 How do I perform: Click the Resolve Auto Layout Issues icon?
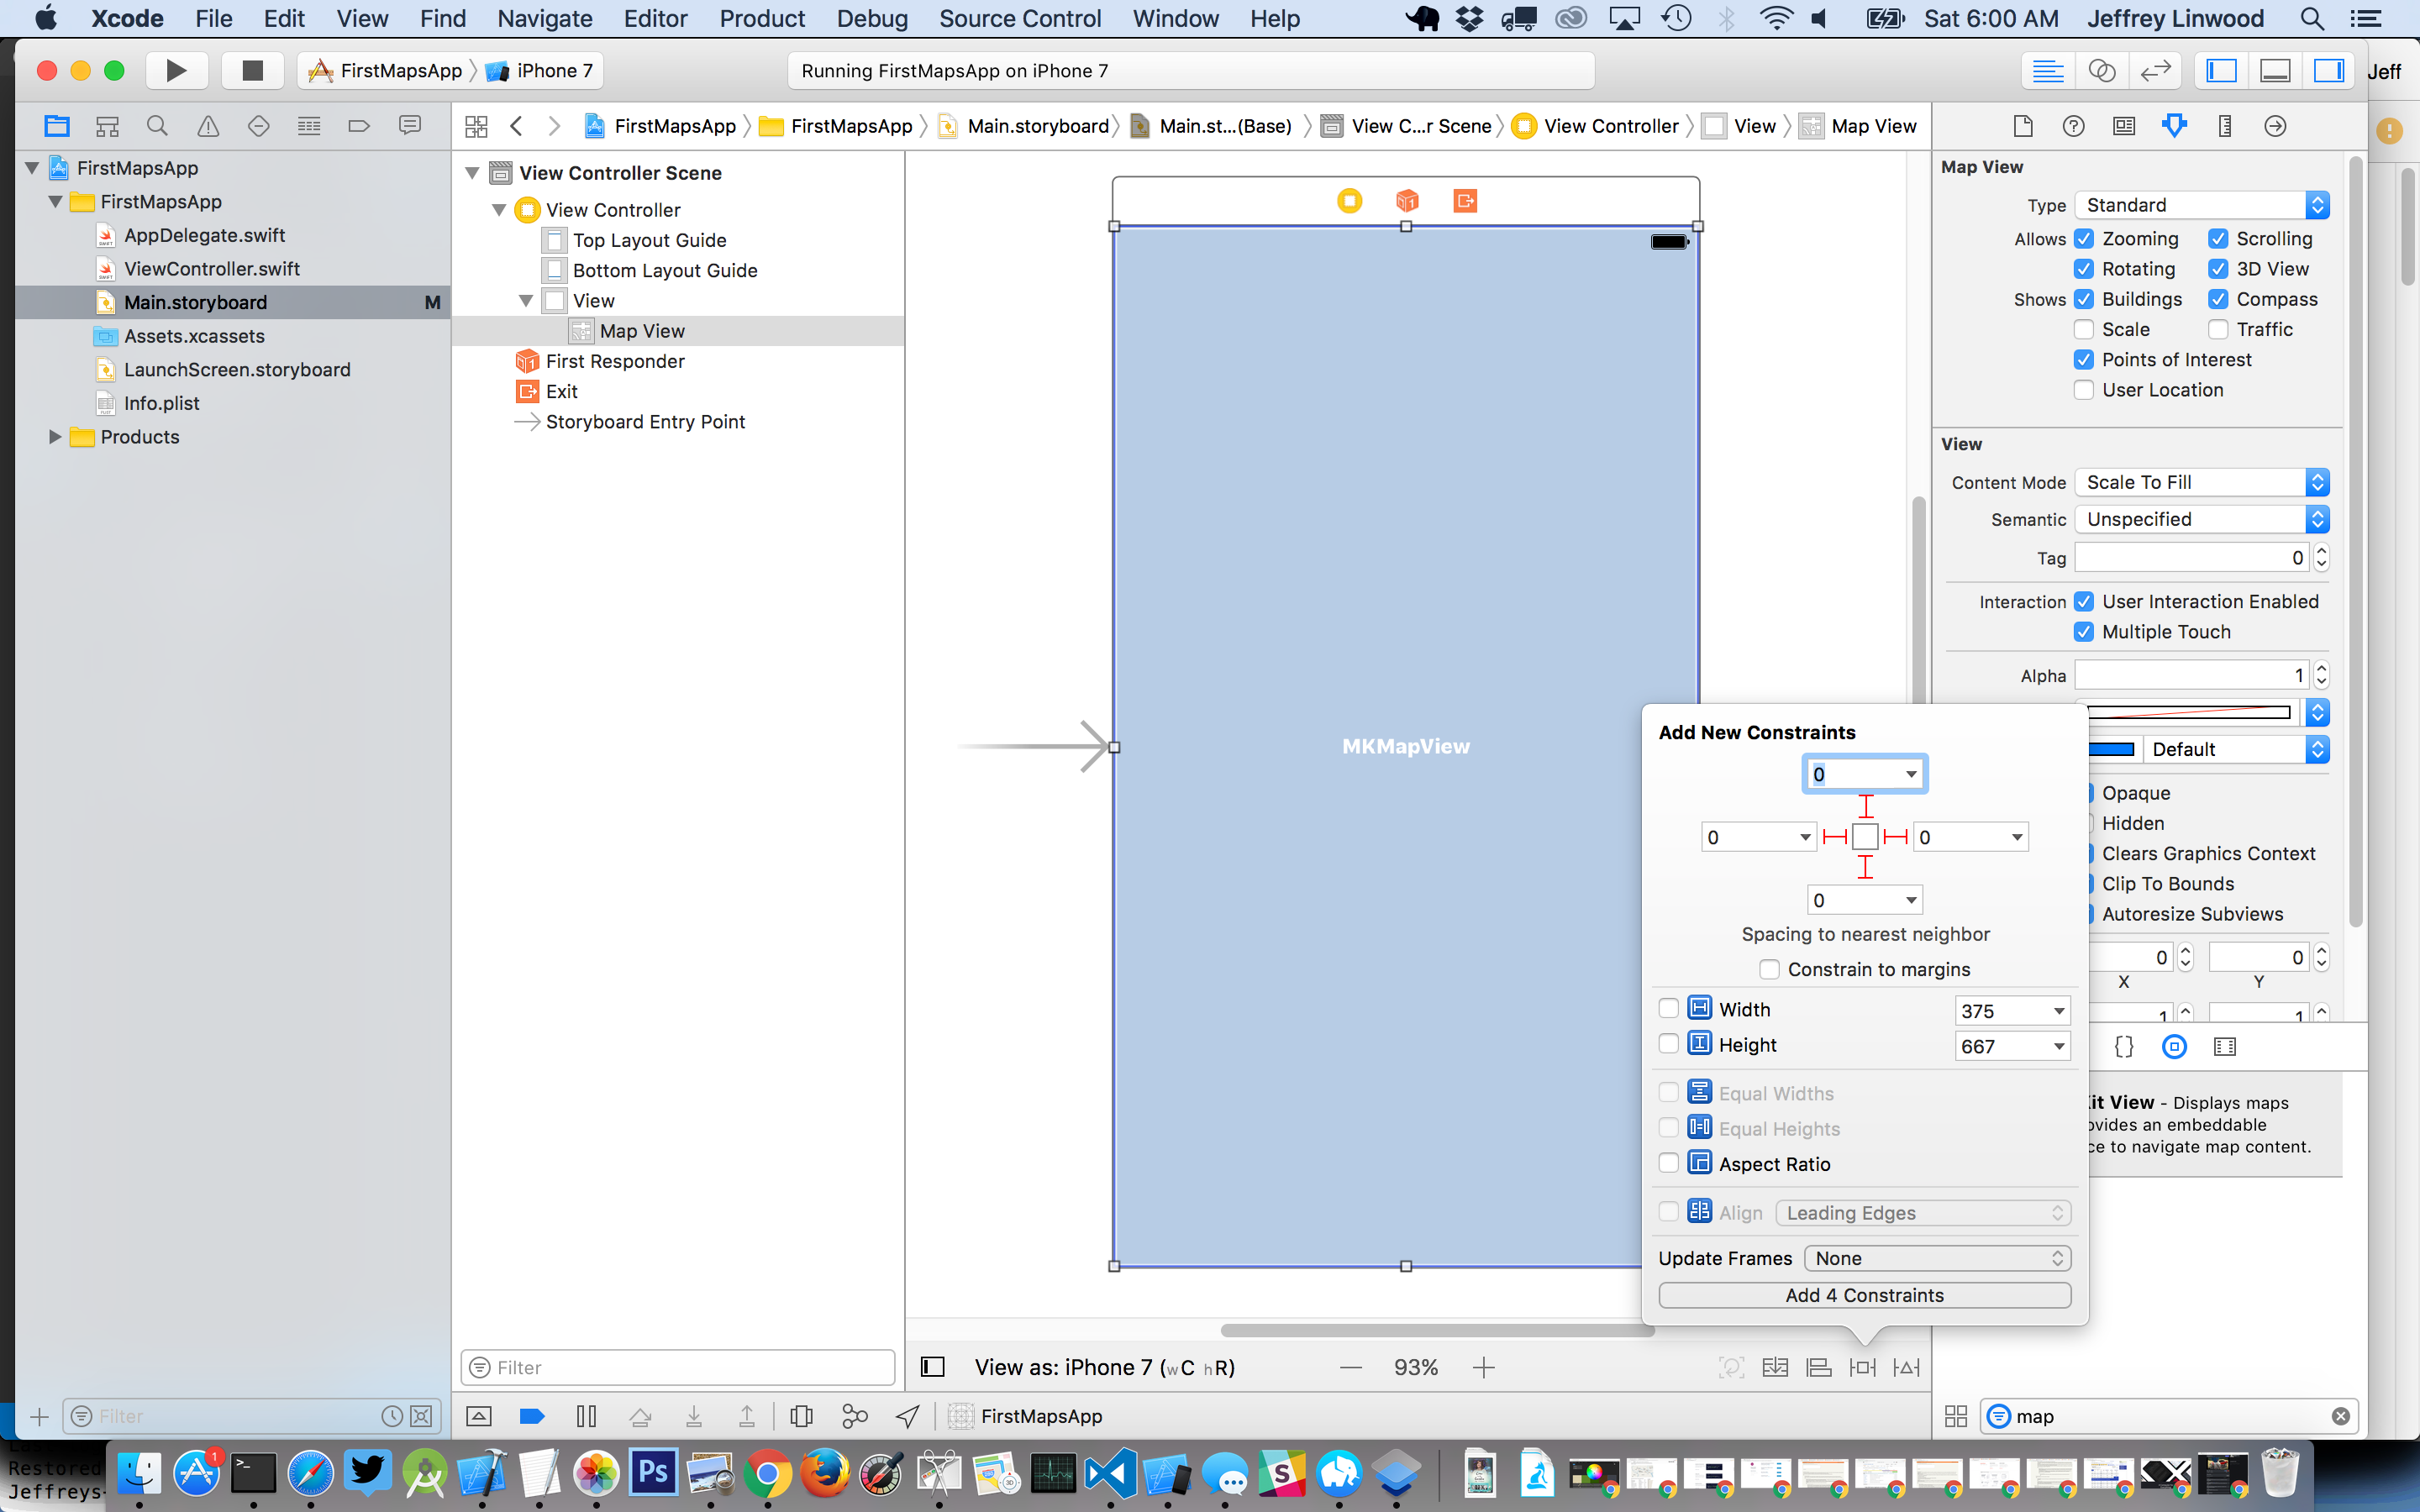(1905, 1367)
